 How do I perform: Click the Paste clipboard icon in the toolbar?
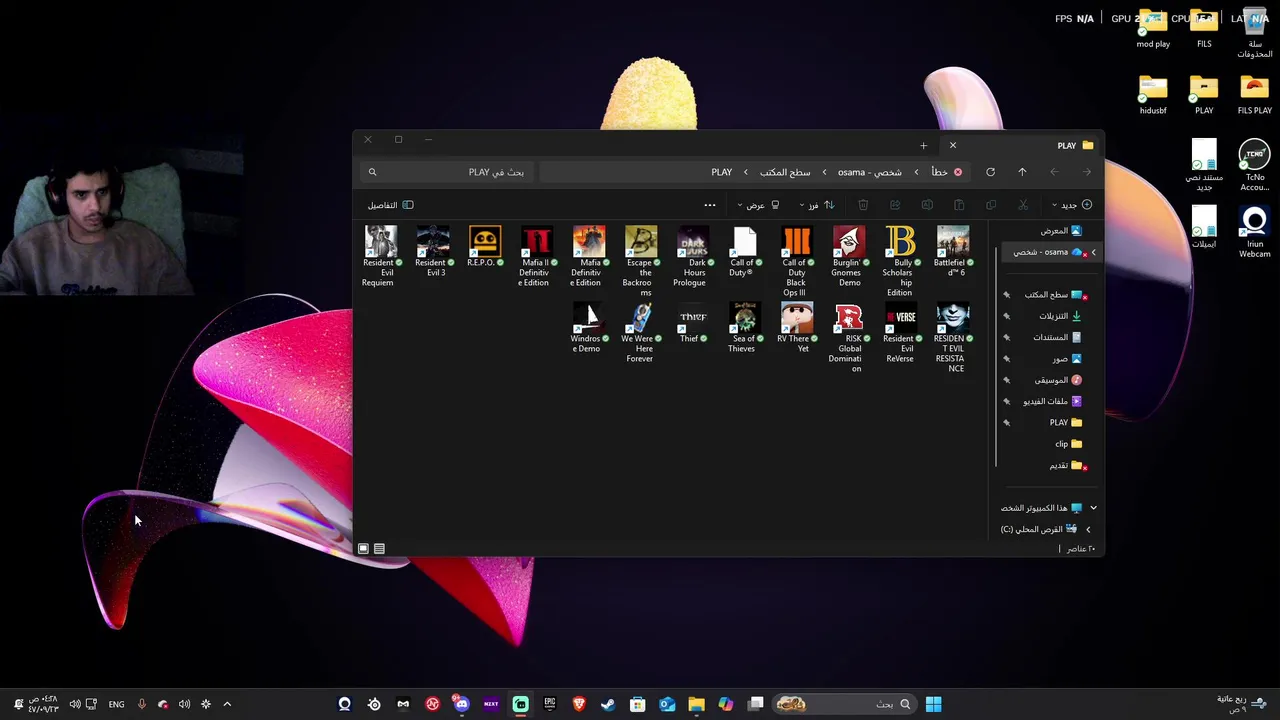click(959, 205)
